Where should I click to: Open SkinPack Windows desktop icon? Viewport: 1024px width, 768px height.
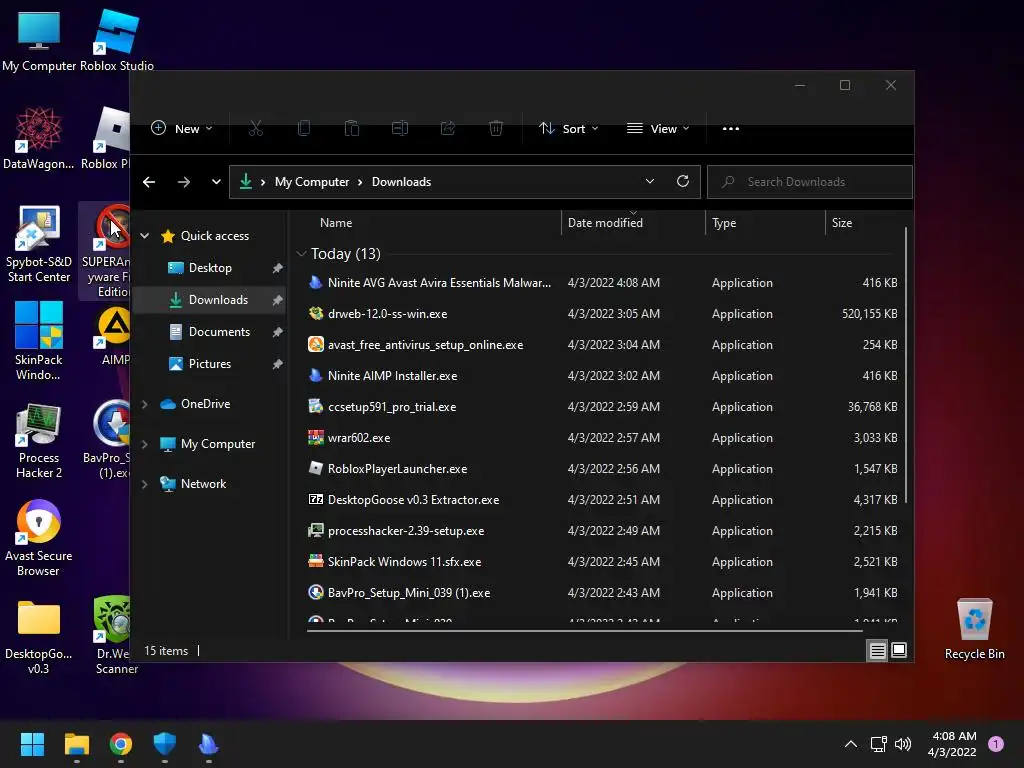pos(39,340)
